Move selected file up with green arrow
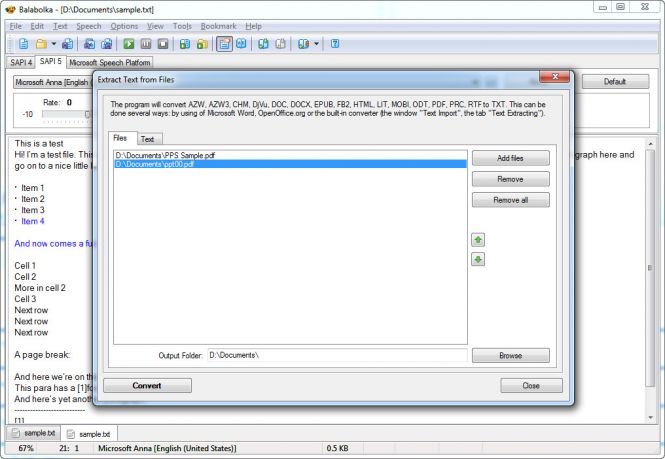Screen dimensions: 665x459 coord(478,240)
